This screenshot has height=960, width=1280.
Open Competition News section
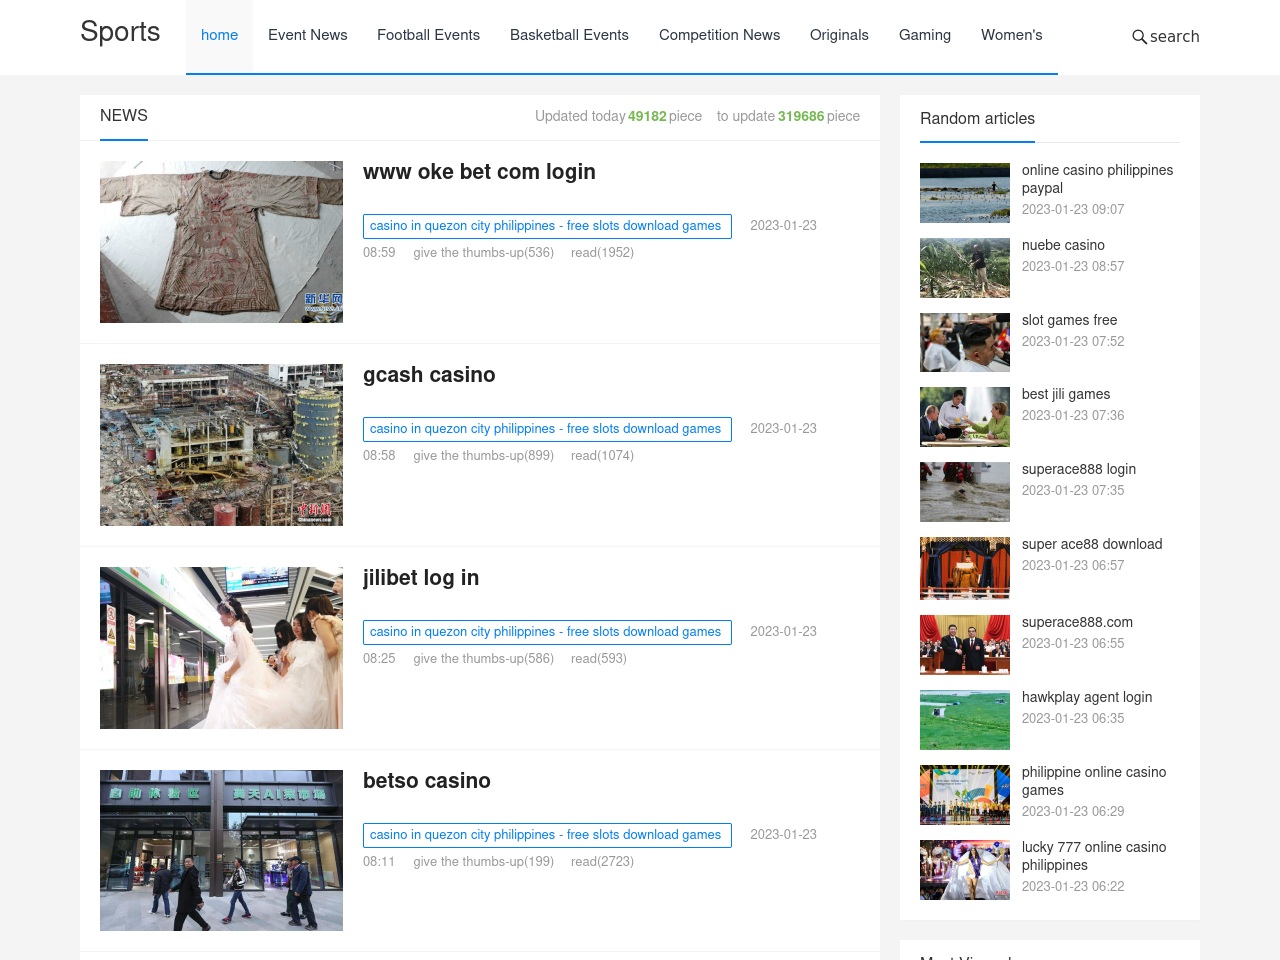tap(719, 35)
